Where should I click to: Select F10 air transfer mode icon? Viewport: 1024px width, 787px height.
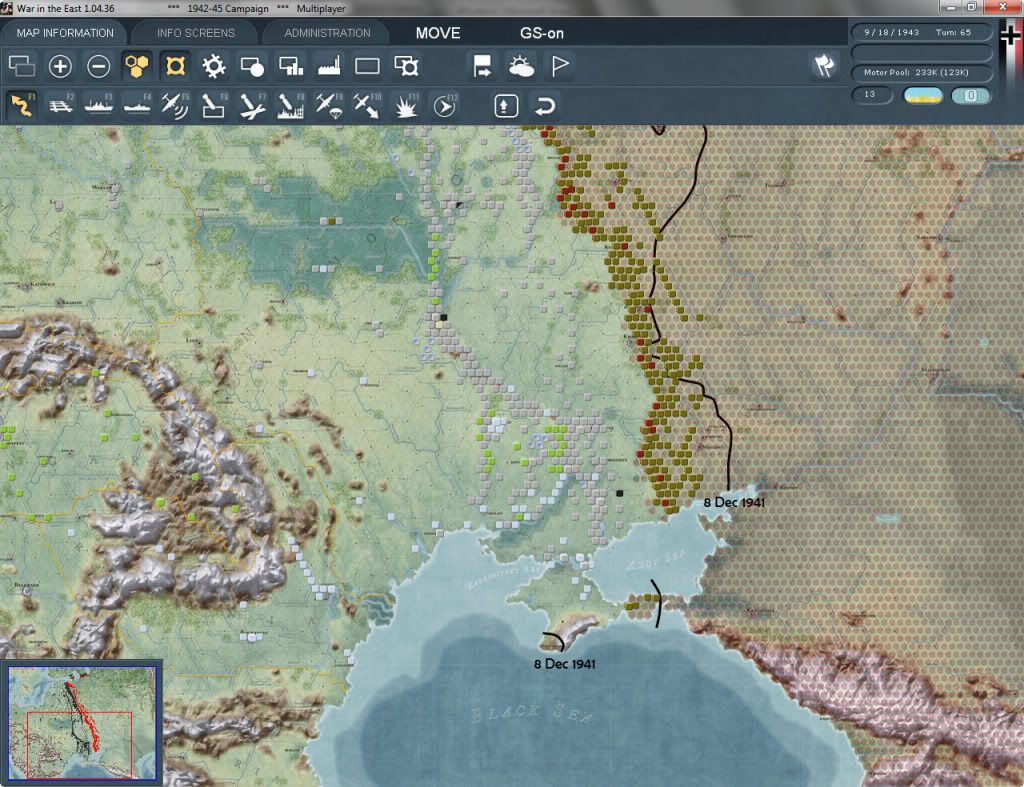click(x=367, y=105)
